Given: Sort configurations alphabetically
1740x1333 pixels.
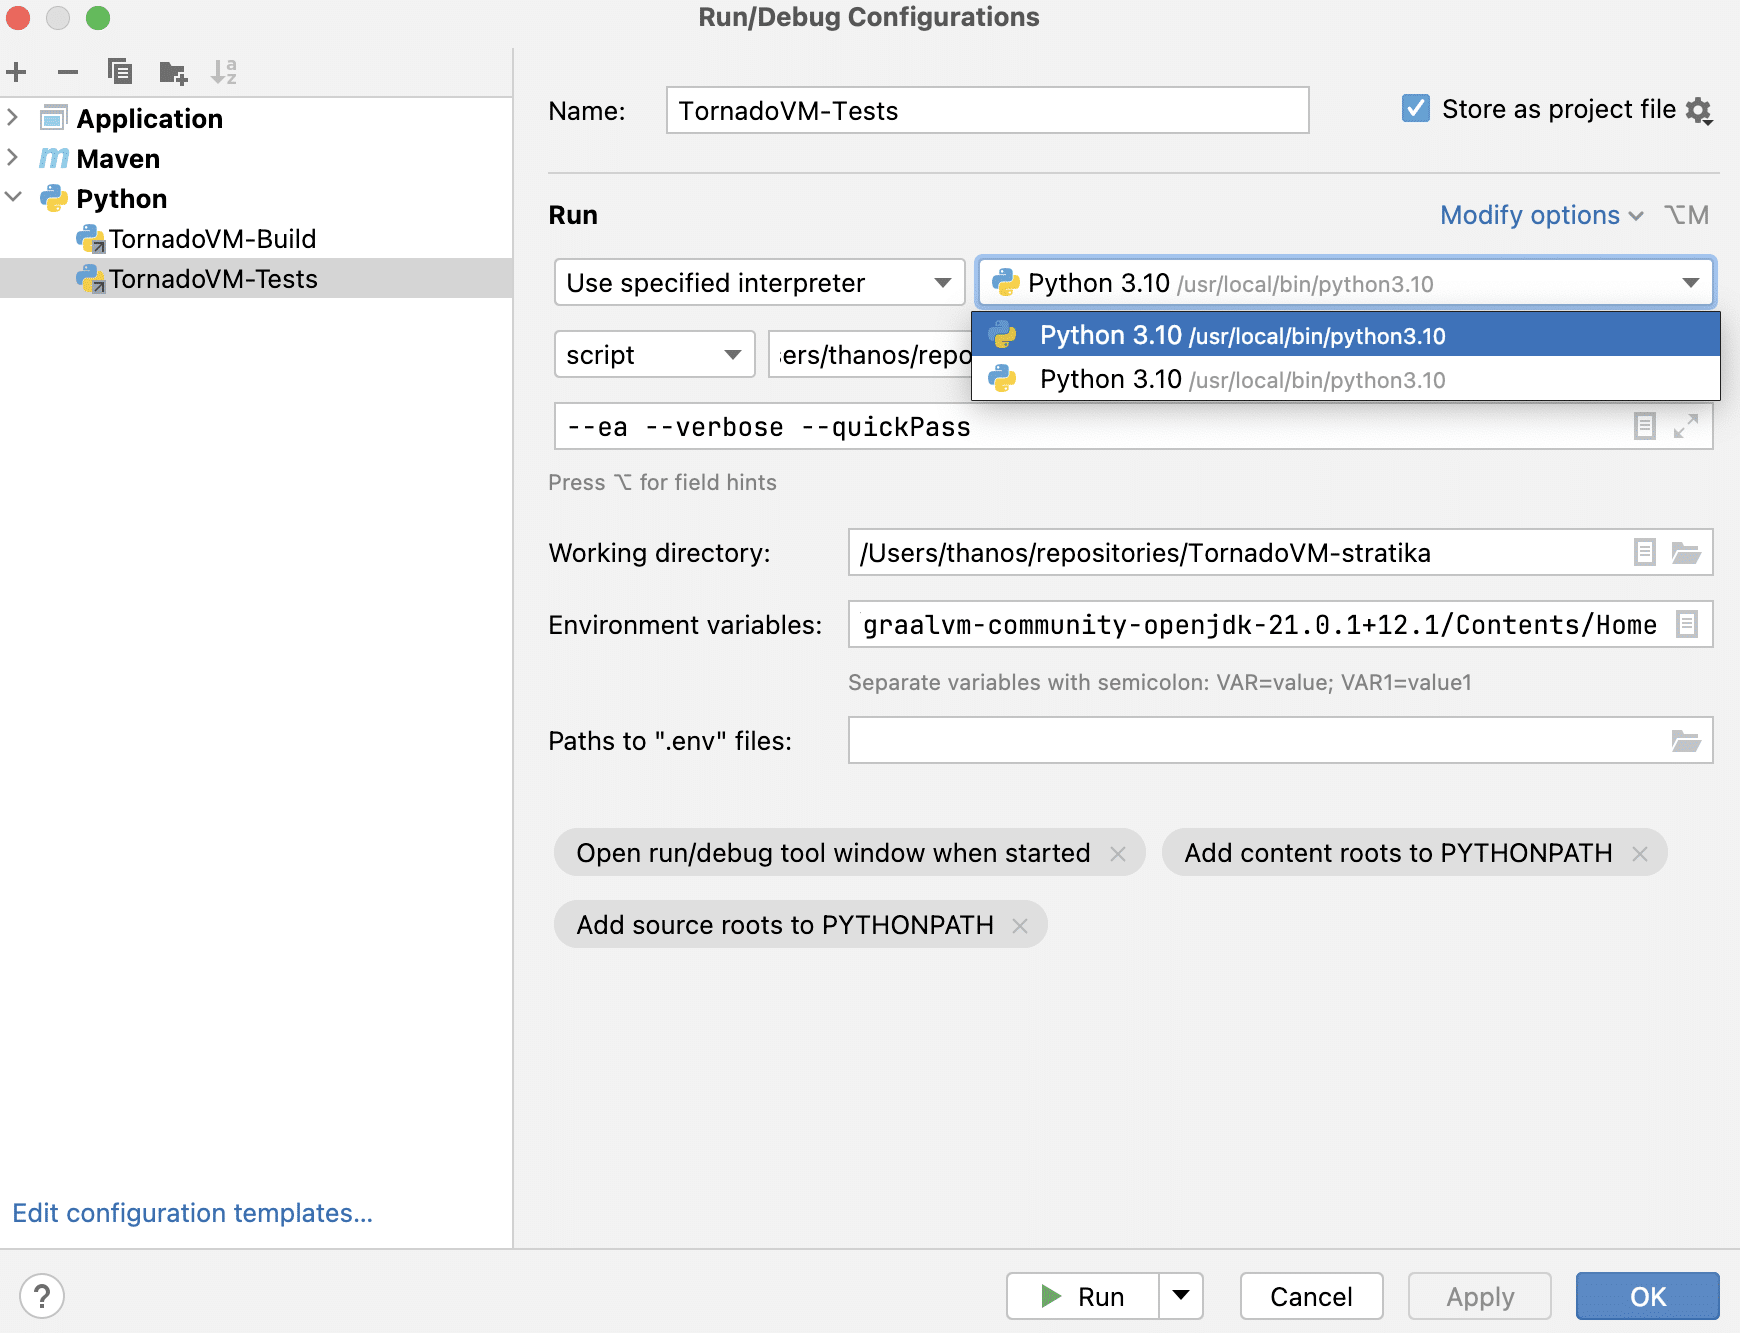Looking at the screenshot, I should (x=224, y=71).
